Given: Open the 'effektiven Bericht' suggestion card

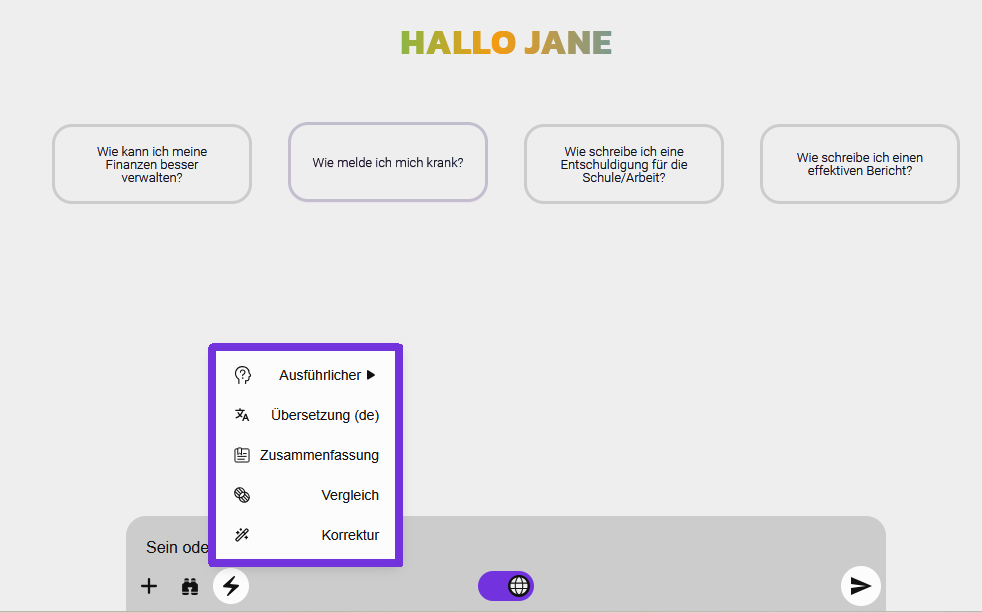Looking at the screenshot, I should pyautogui.click(x=860, y=164).
